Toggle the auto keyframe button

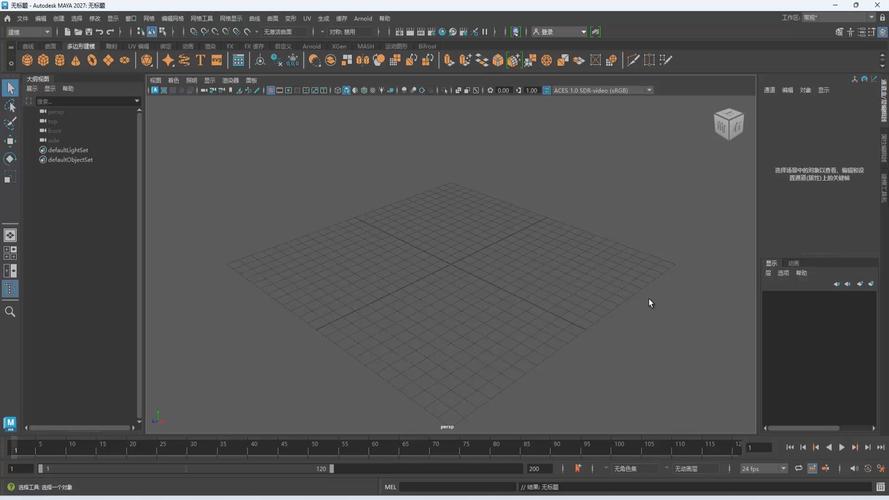578,468
